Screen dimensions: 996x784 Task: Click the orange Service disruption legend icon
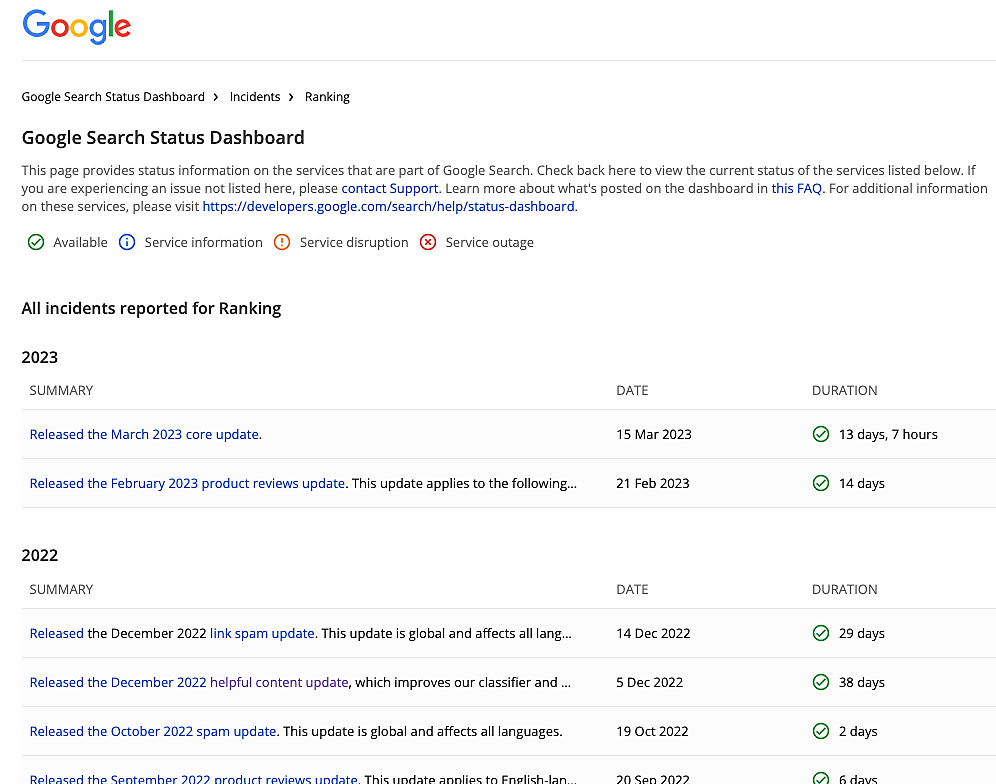tap(282, 242)
